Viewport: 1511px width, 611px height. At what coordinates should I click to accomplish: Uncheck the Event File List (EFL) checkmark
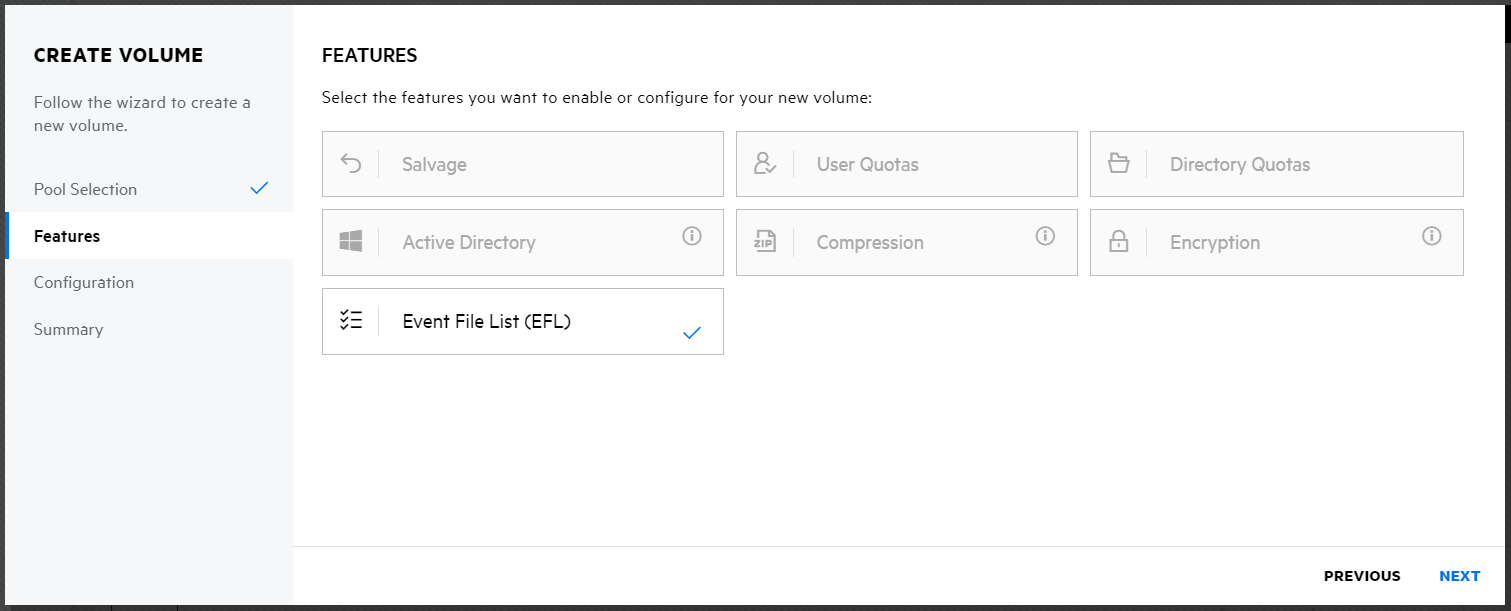(692, 334)
